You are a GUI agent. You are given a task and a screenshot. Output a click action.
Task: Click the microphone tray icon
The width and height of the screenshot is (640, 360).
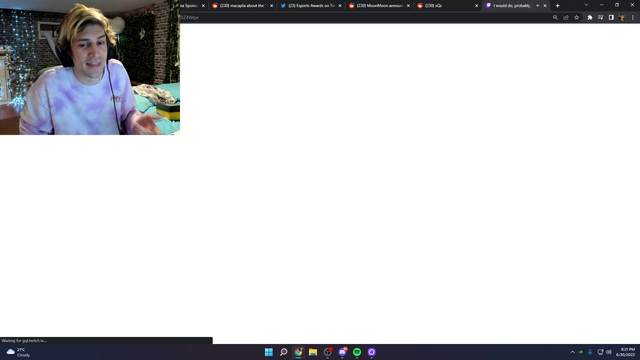590,352
